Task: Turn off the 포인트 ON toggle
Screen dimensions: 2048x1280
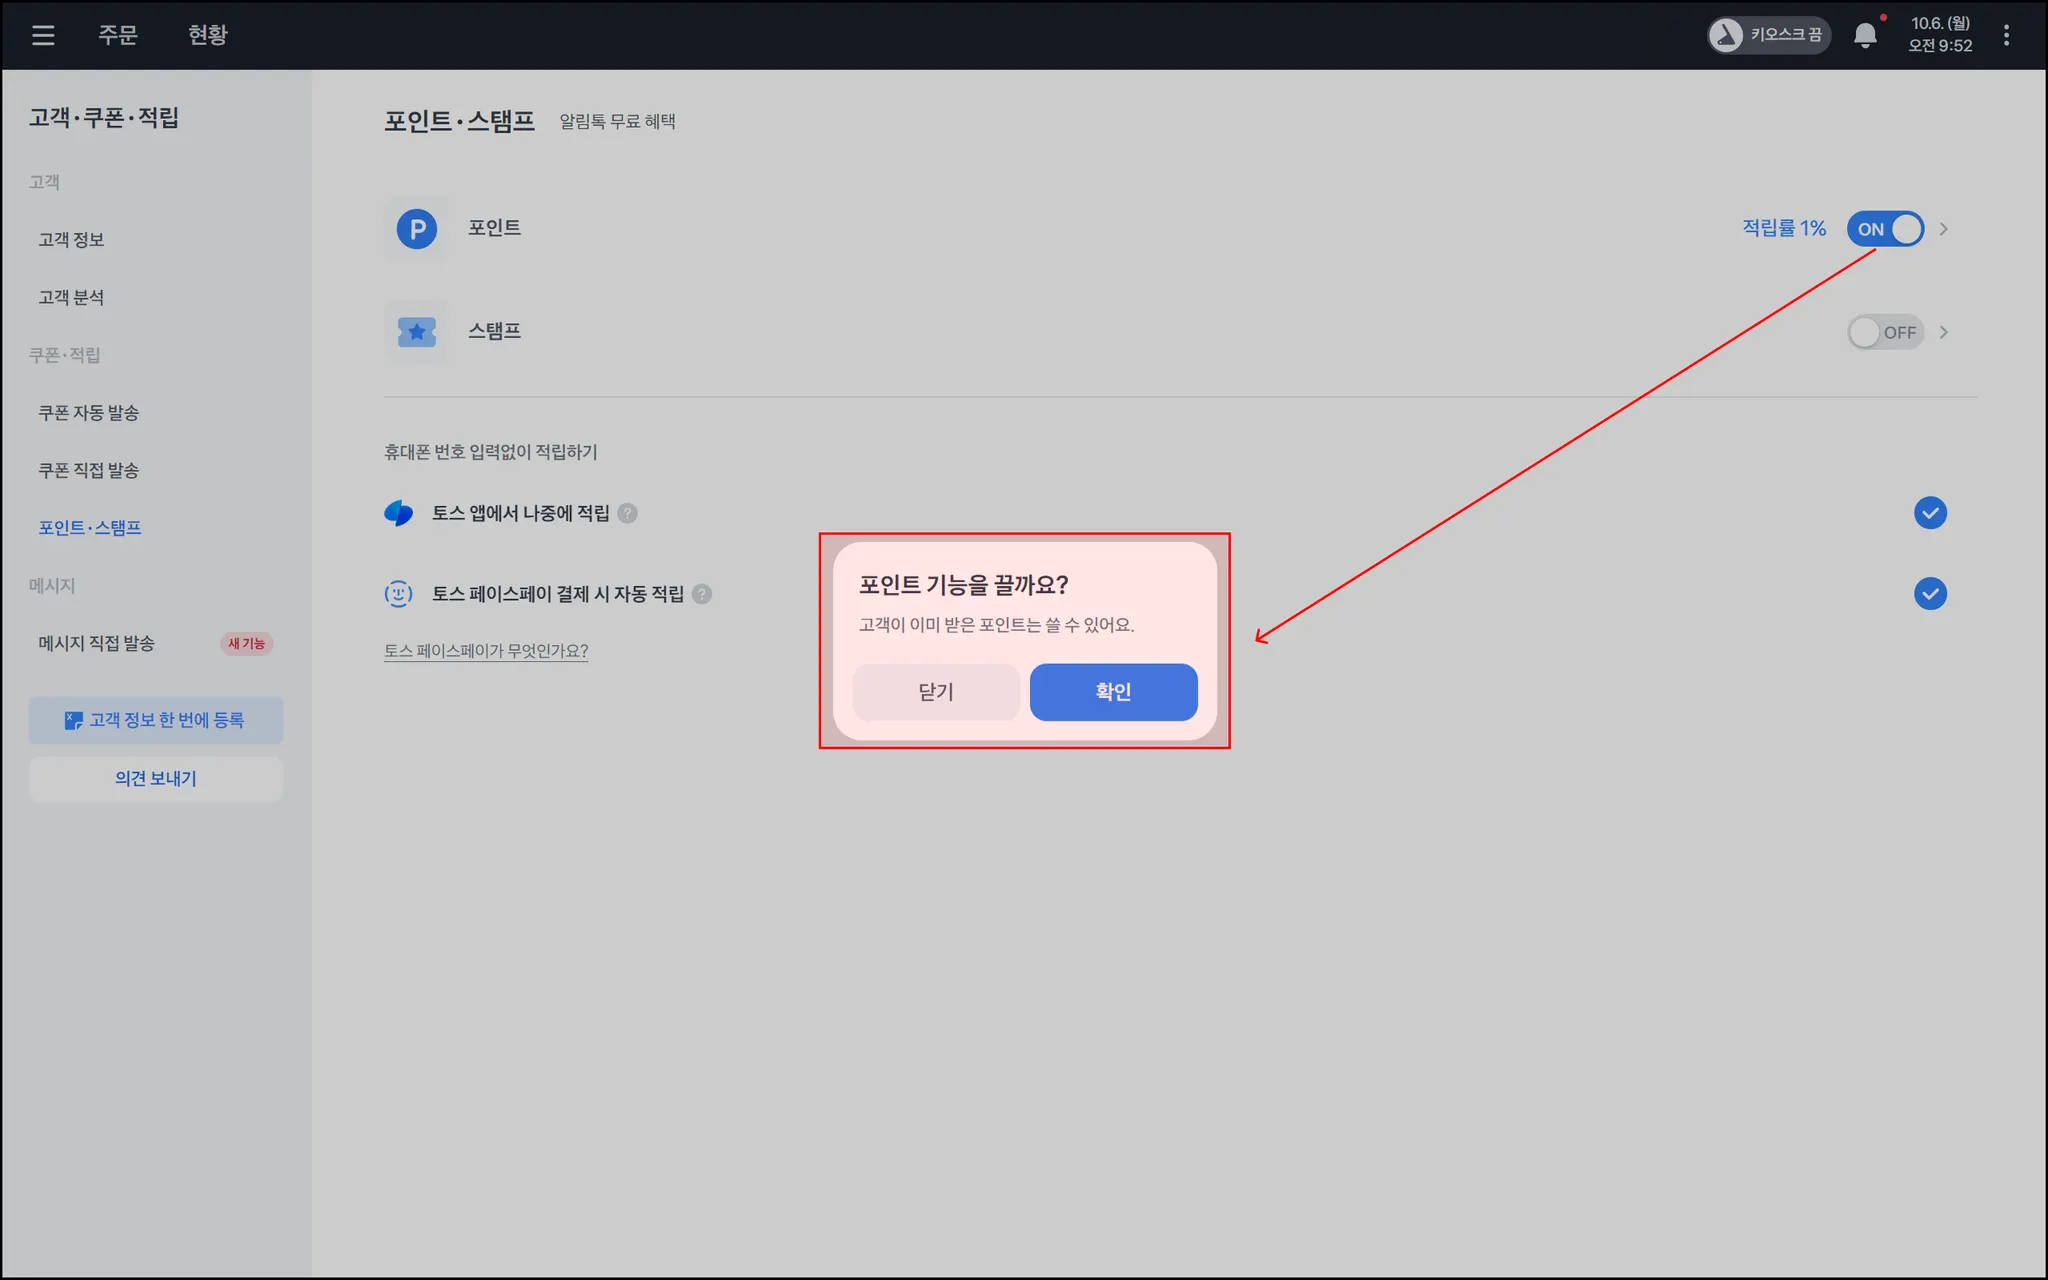Action: click(x=1885, y=229)
